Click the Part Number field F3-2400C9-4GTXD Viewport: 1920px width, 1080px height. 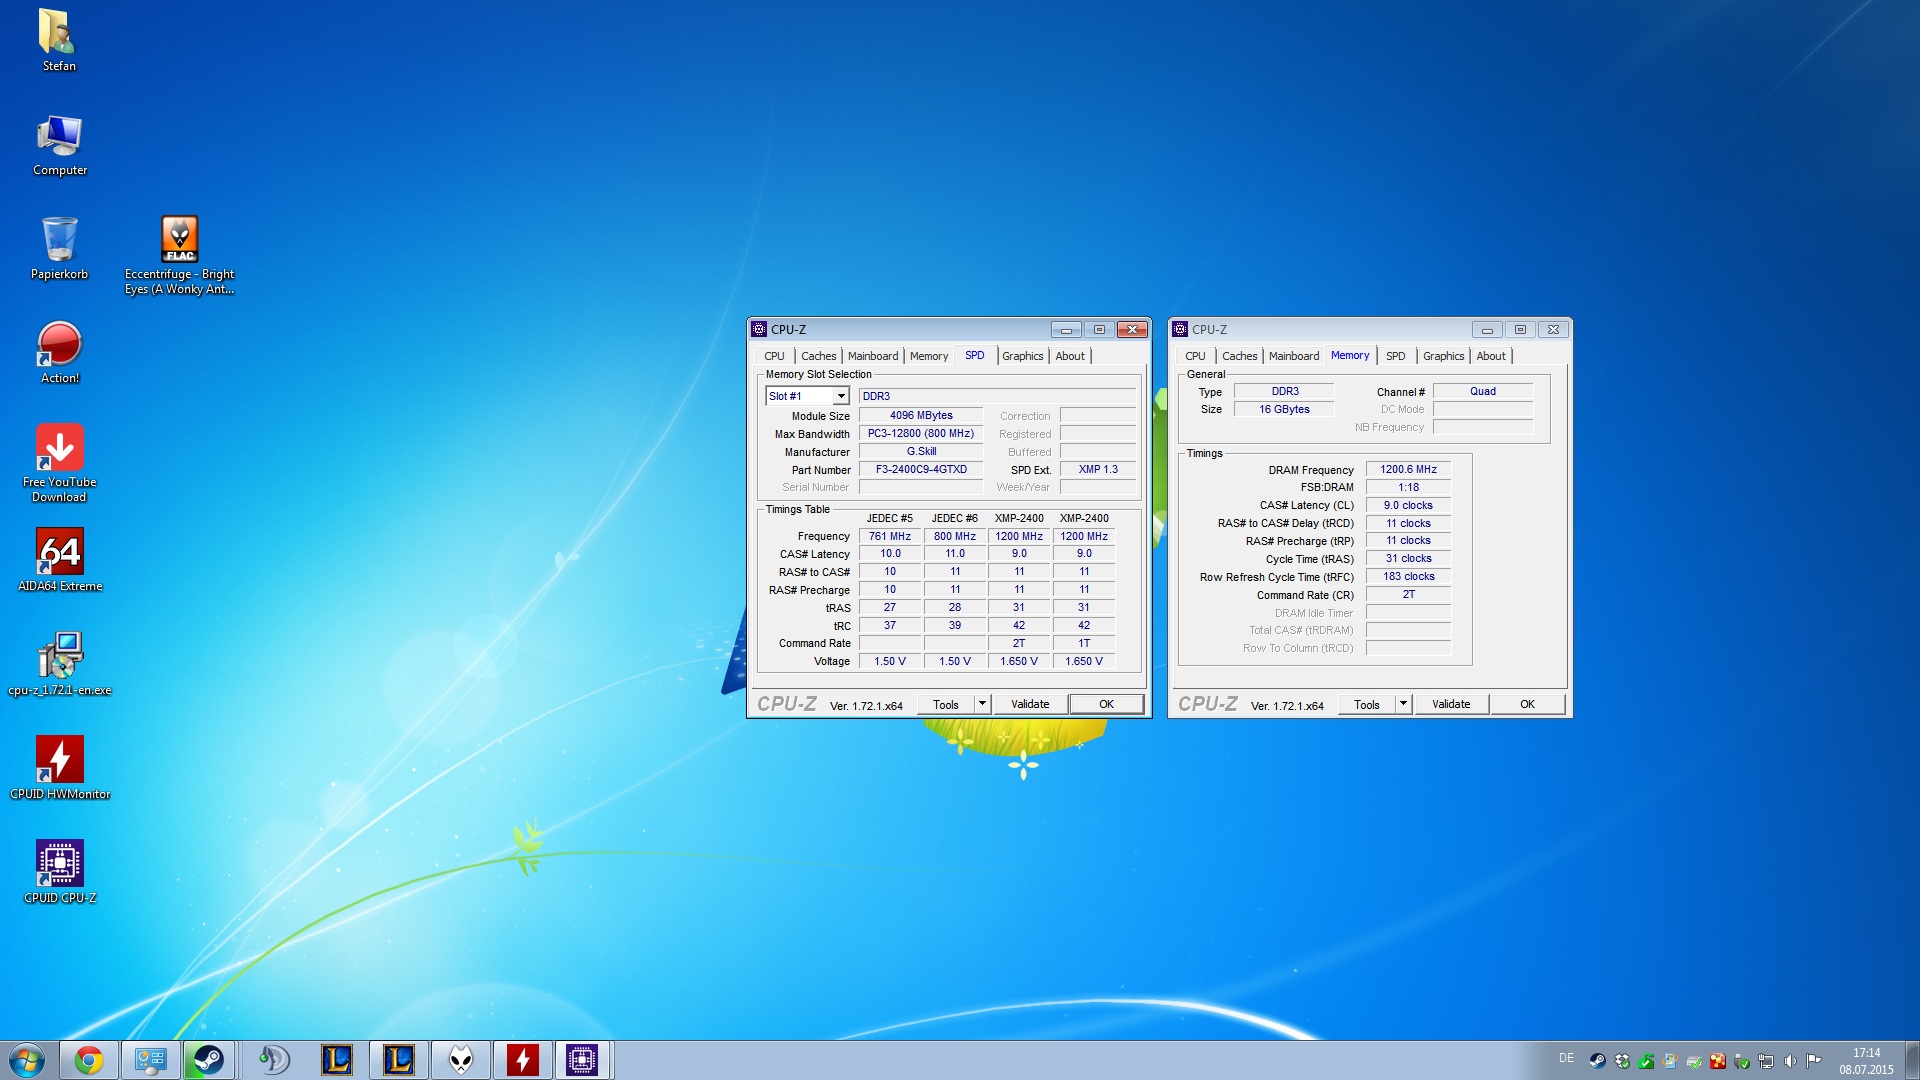921,470
